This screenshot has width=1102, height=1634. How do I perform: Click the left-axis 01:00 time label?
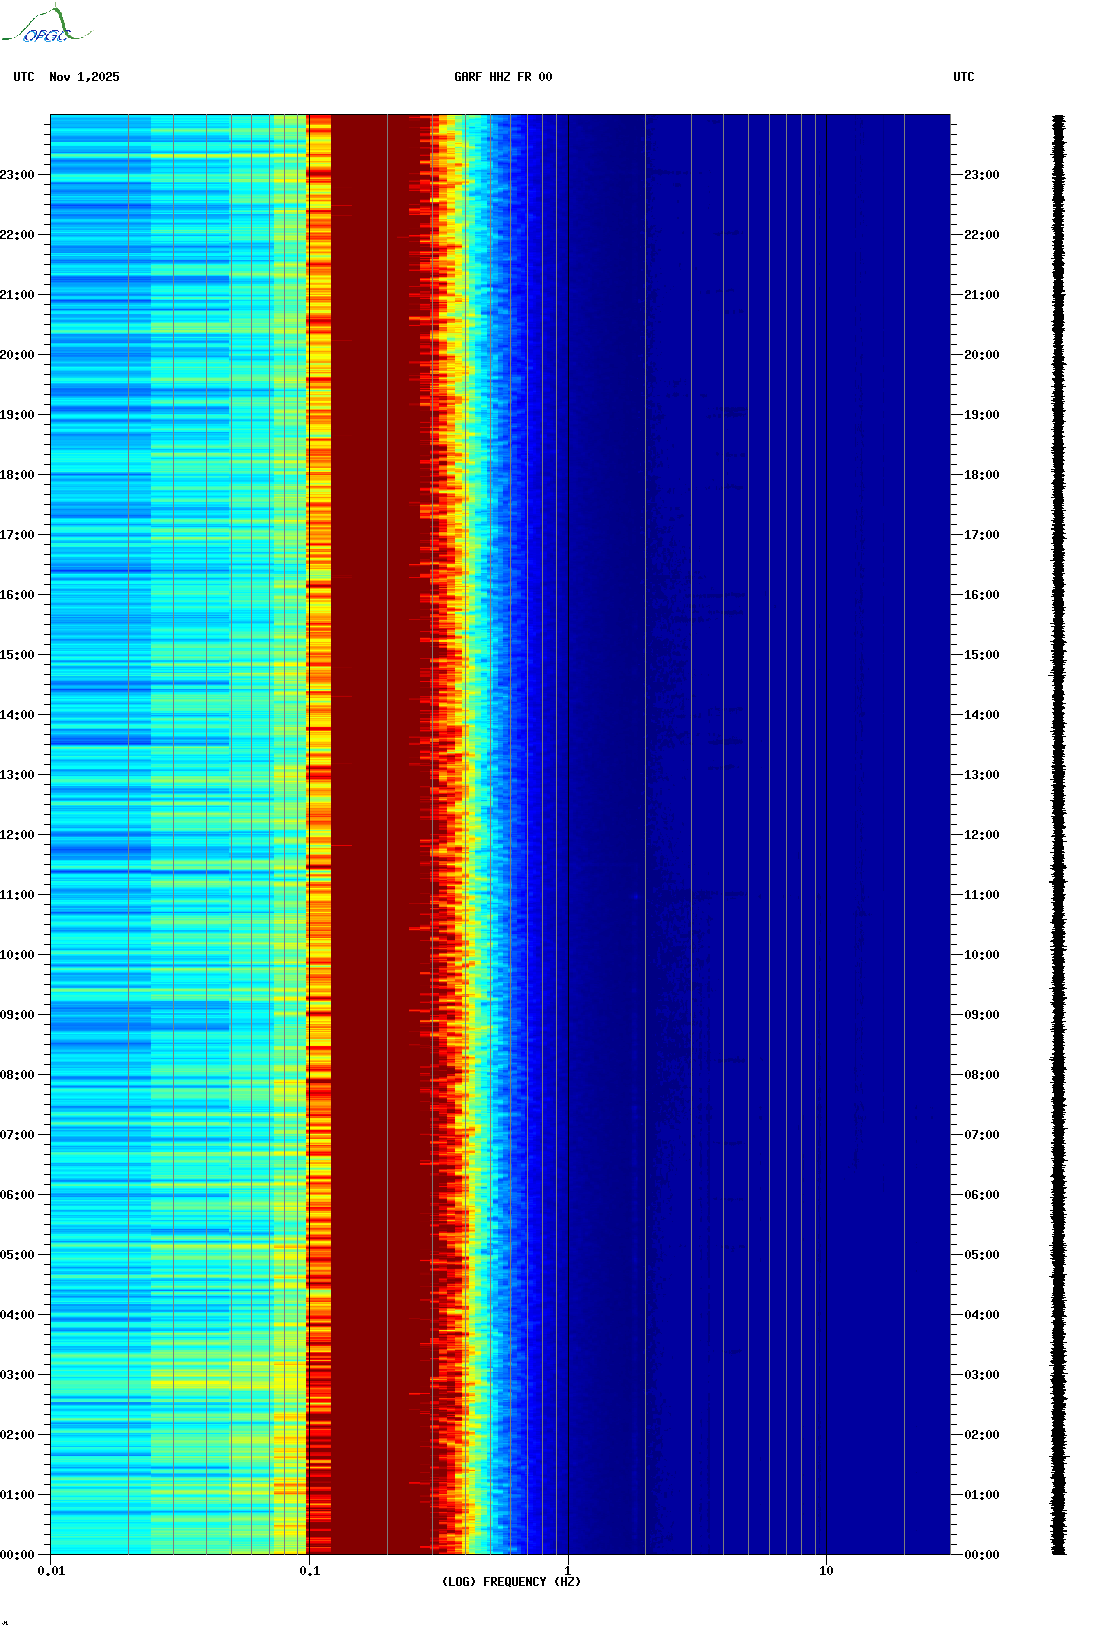(x=17, y=1495)
